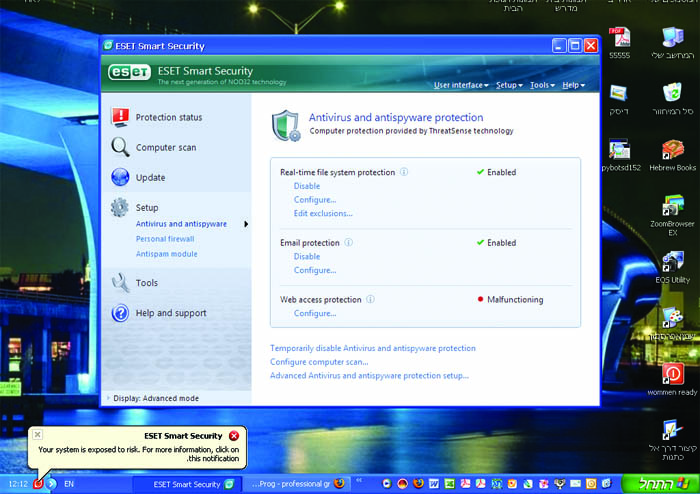
Task: Select the Hebrew Books desktop icon
Action: click(x=672, y=155)
